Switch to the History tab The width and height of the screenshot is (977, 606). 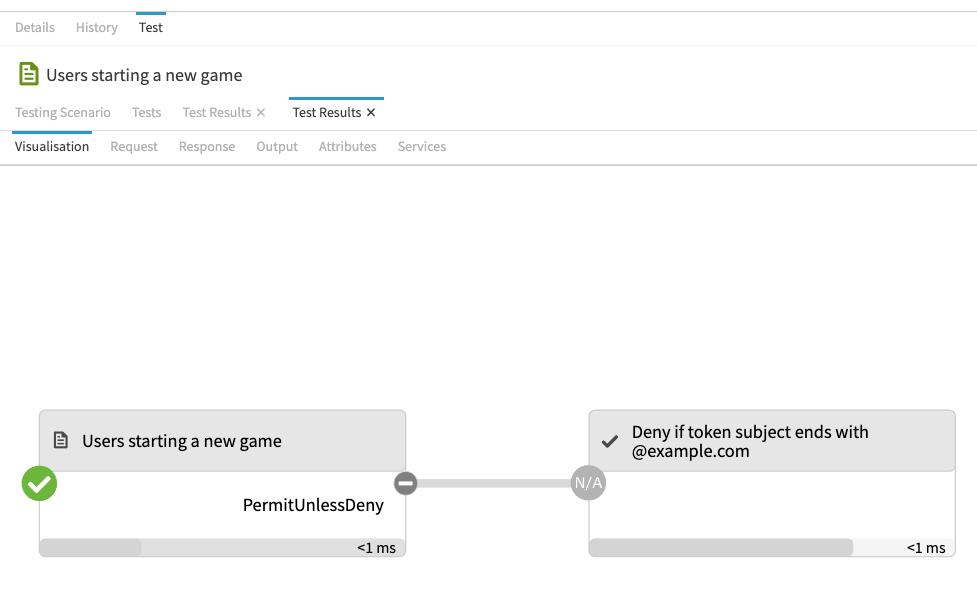click(97, 27)
